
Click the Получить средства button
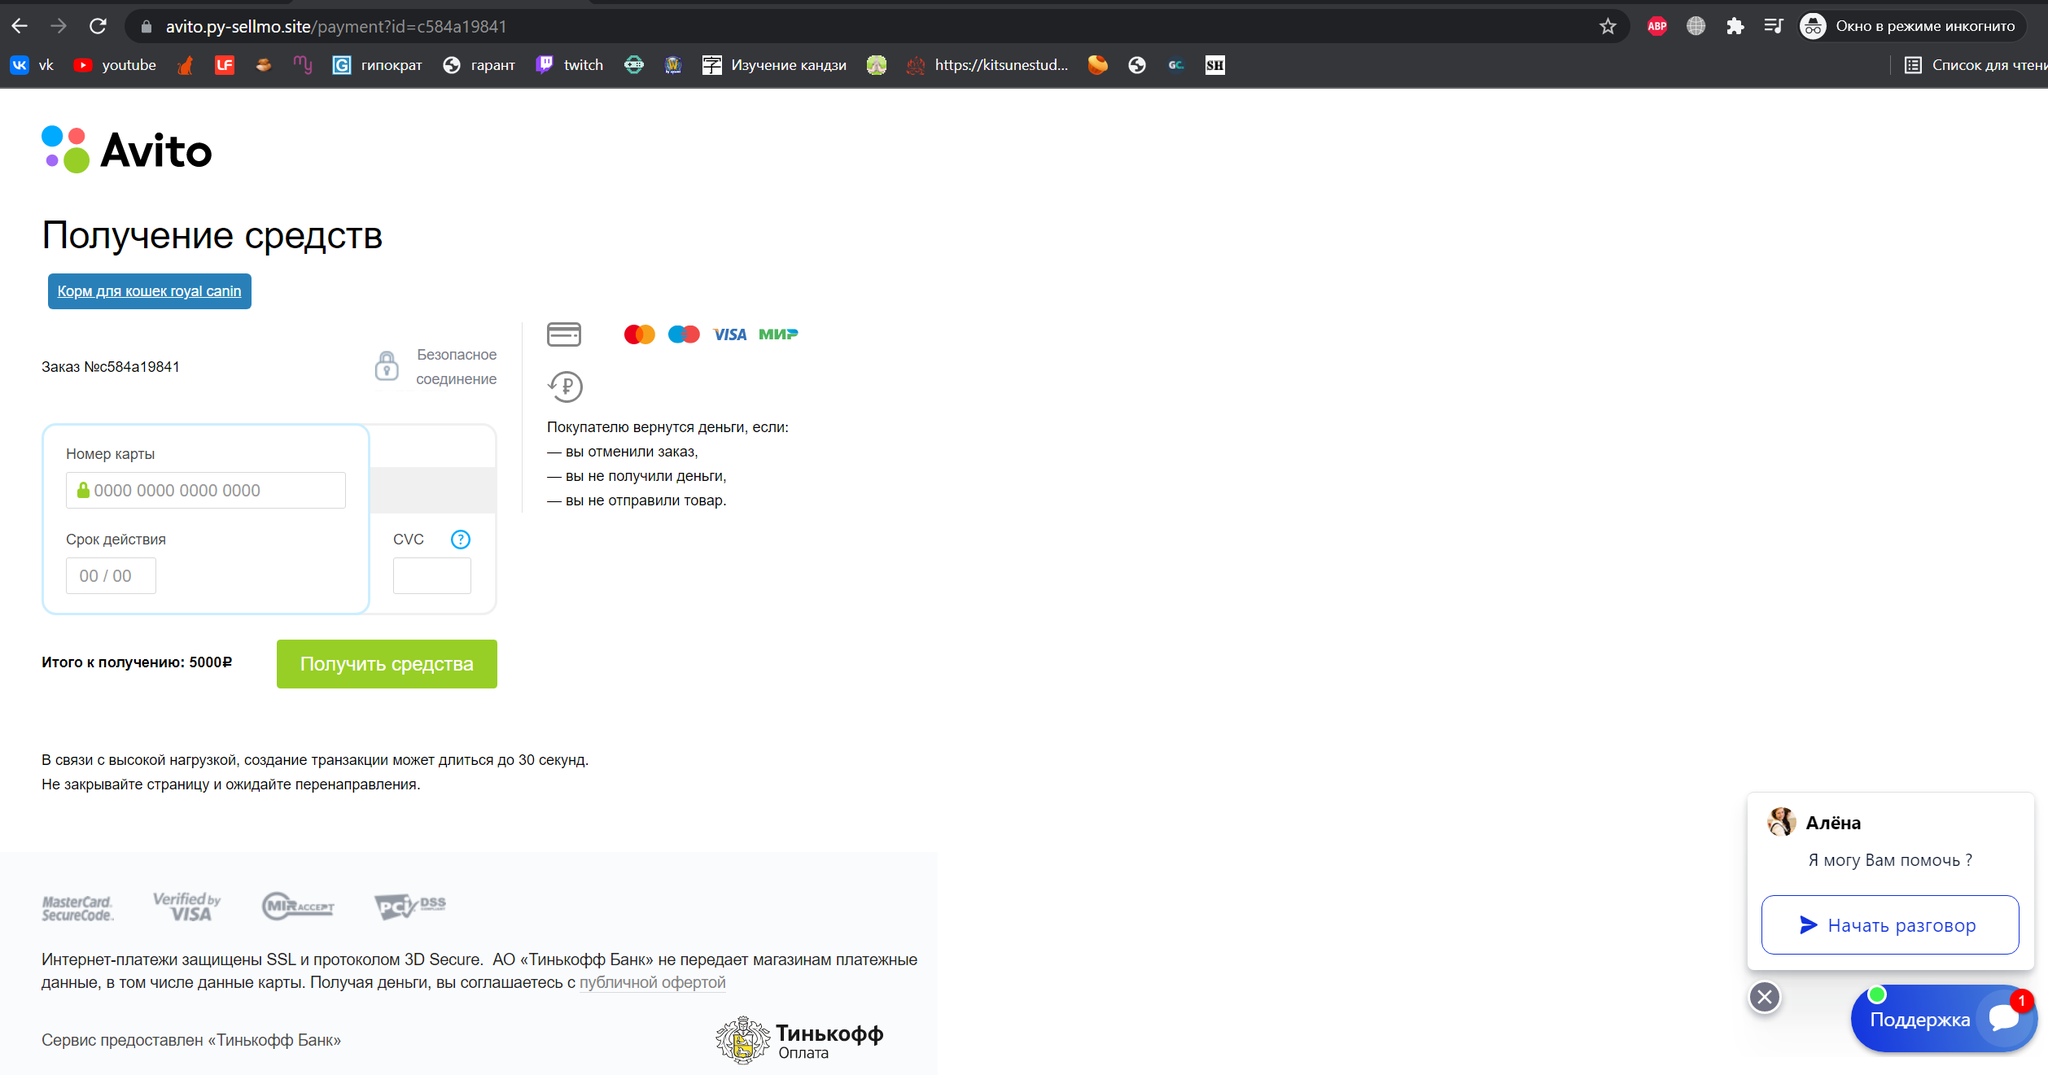387,664
